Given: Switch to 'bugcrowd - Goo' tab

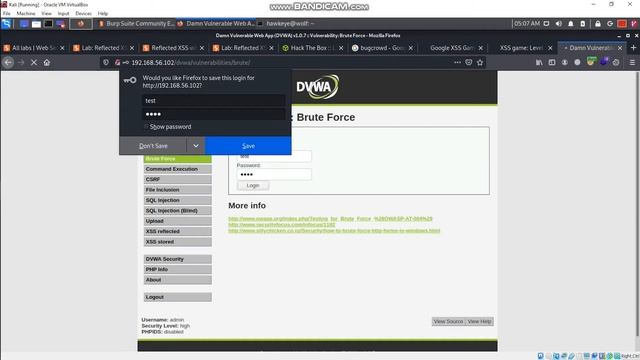Looking at the screenshot, I should (x=382, y=48).
